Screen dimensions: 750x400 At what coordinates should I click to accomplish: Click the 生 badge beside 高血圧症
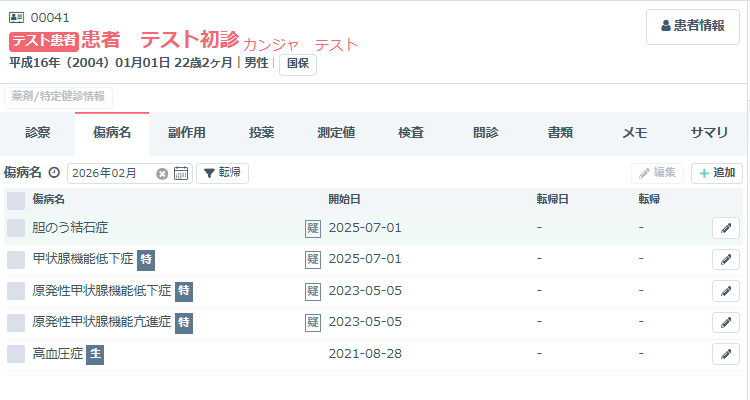[95, 354]
